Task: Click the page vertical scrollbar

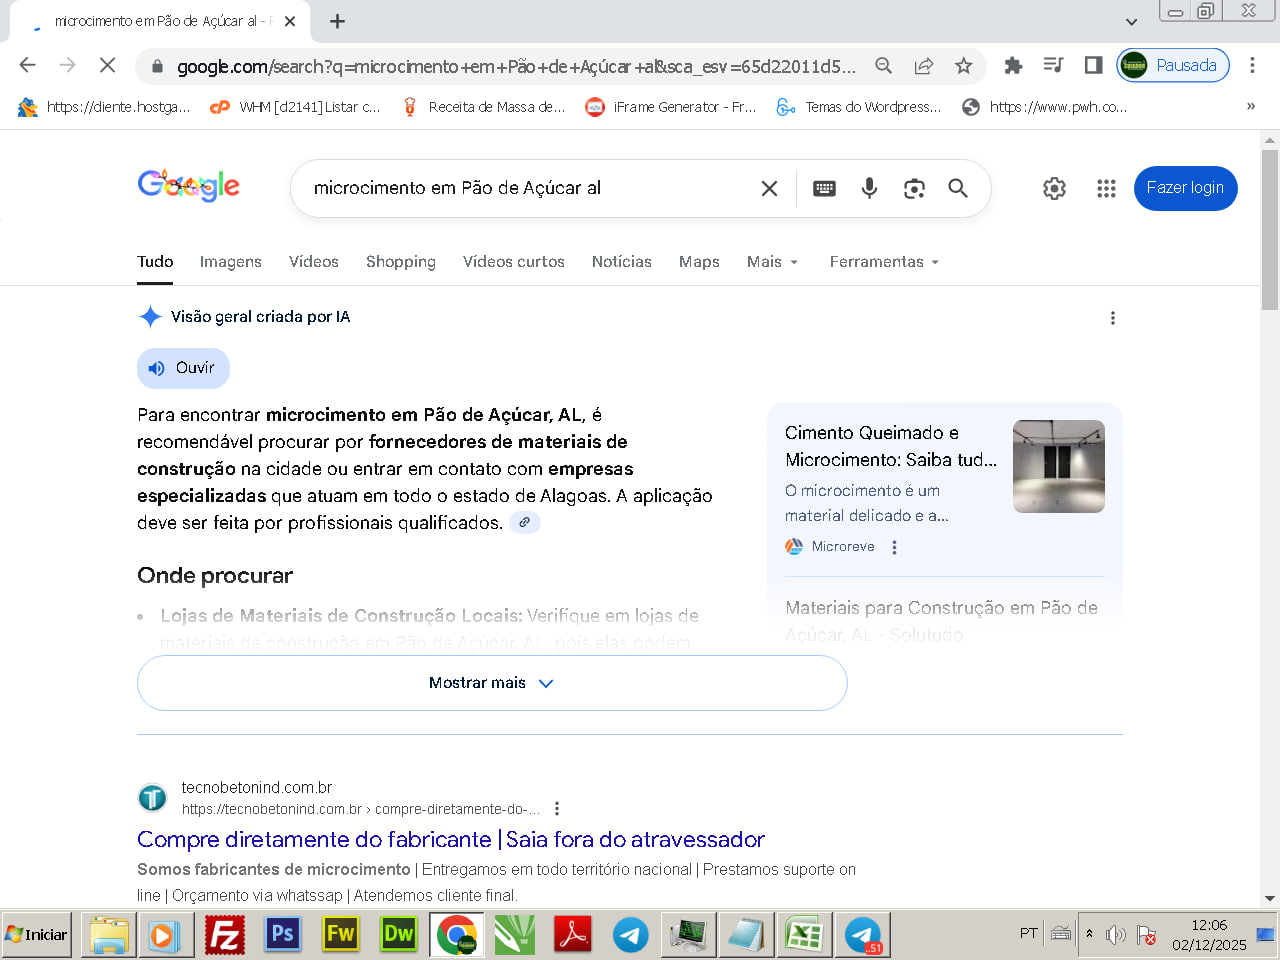Action: (1269, 230)
